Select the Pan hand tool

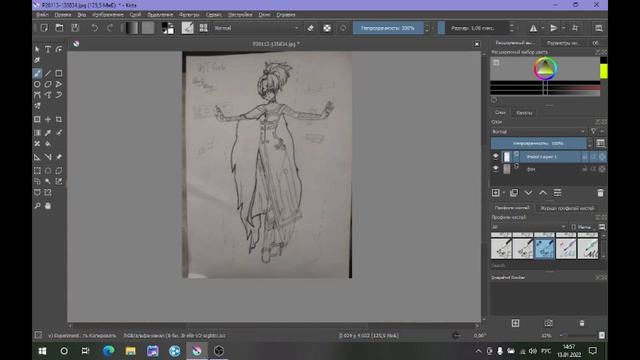48,206
